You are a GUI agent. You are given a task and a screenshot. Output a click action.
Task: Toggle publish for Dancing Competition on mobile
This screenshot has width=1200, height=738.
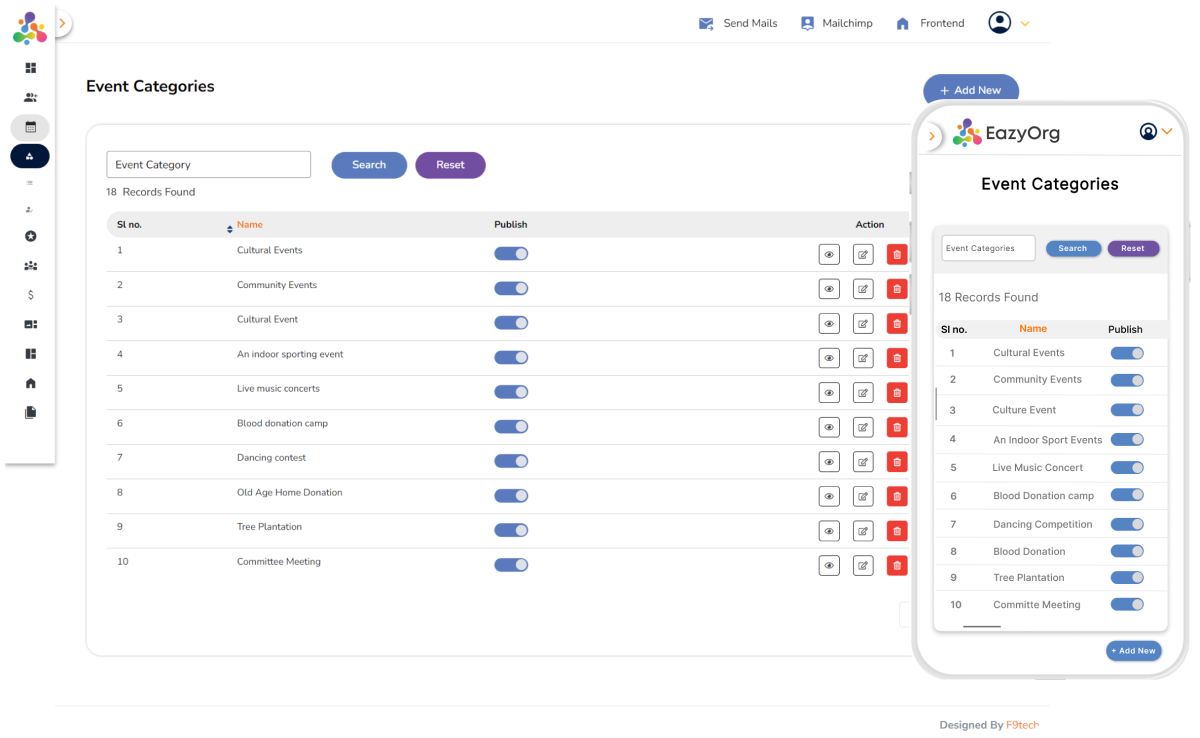[1127, 524]
